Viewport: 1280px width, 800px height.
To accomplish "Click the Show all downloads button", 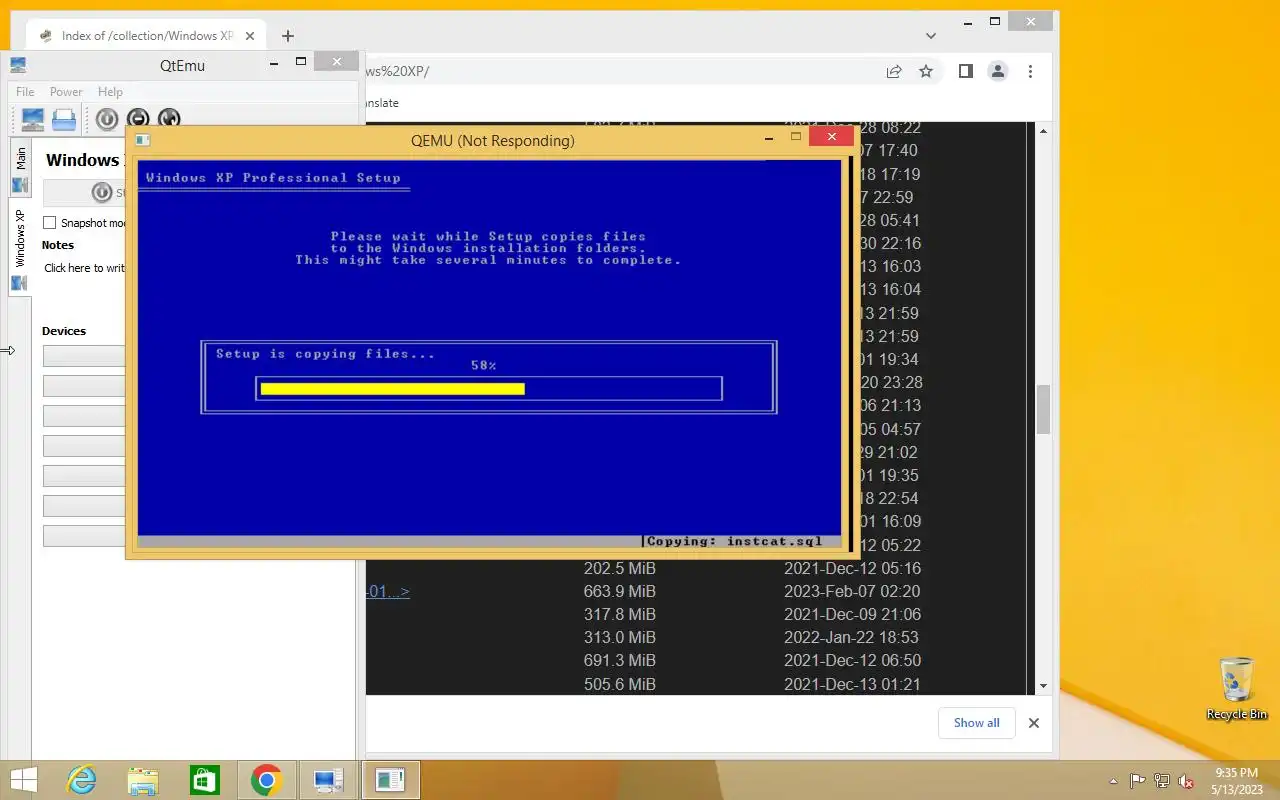I will pyautogui.click(x=977, y=723).
